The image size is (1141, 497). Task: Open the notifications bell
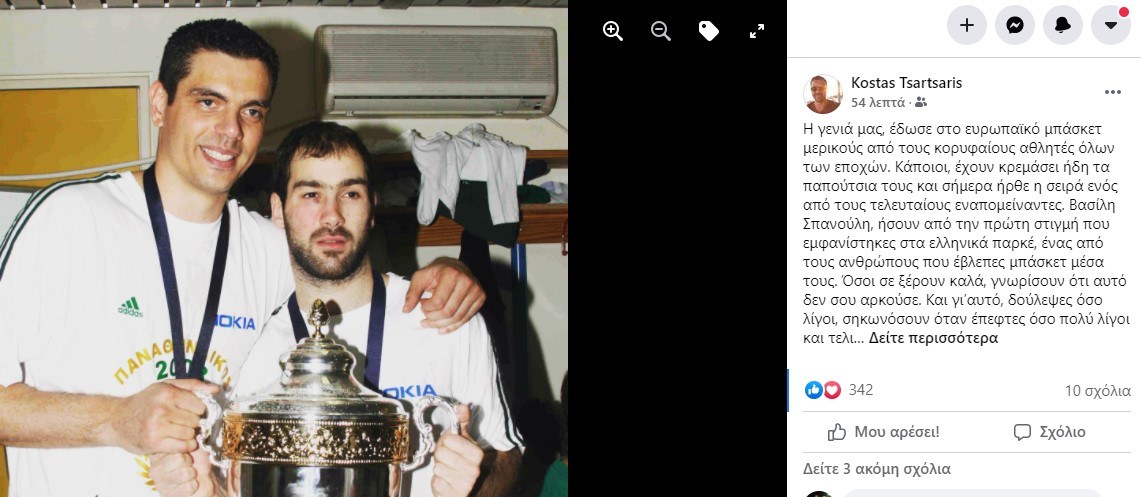(x=1063, y=25)
